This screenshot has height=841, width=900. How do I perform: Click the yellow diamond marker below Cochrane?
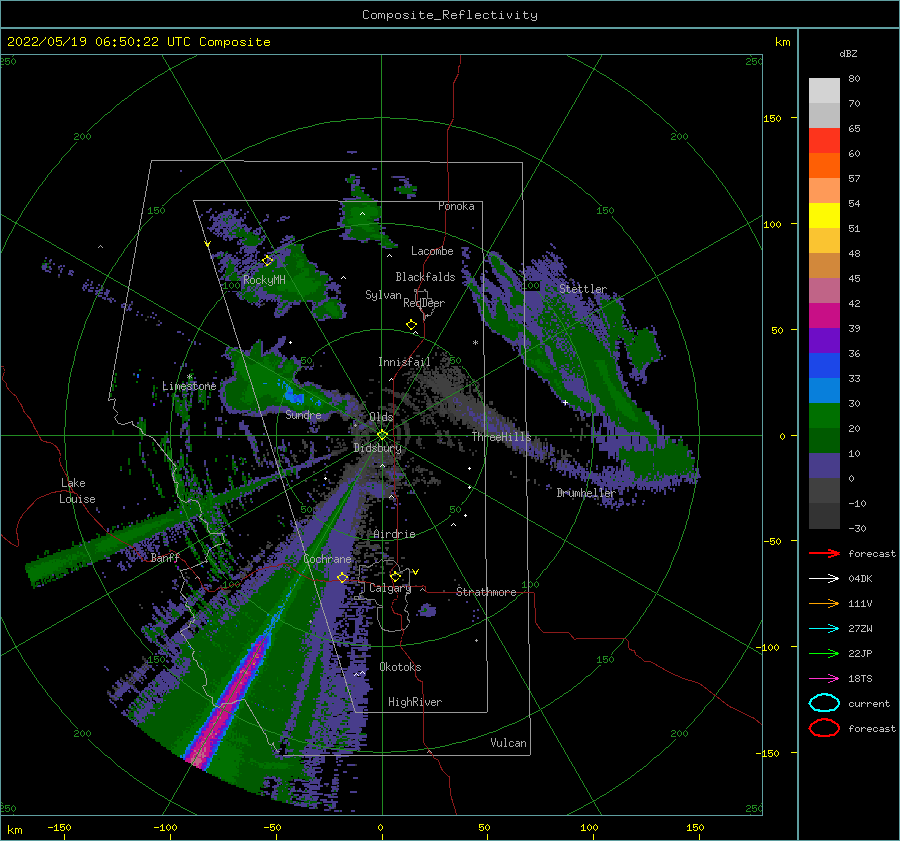(343, 578)
